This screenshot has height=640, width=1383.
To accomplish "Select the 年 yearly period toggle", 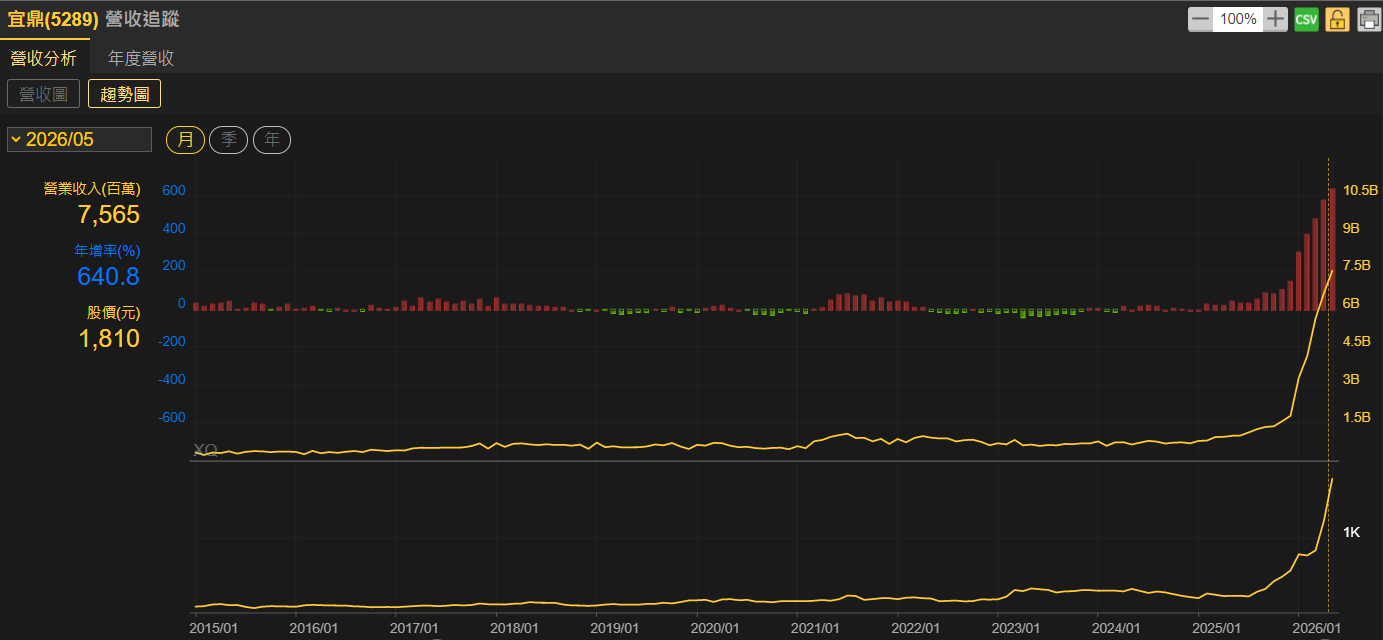I will pos(272,140).
